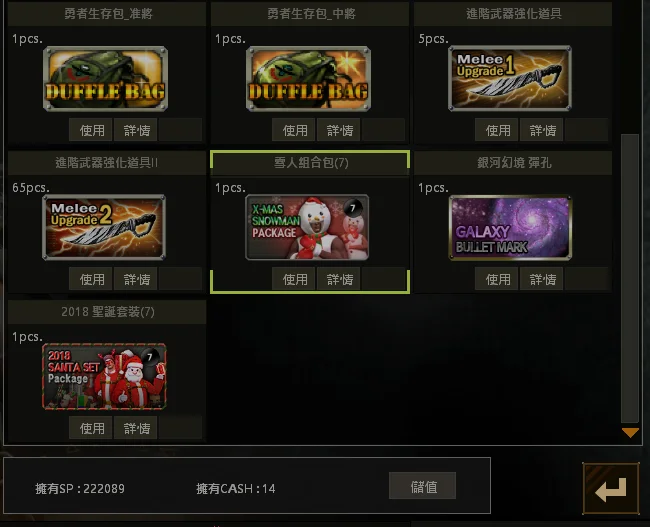Select the first Duffle Bag item icon
The width and height of the screenshot is (650, 527).
point(105,79)
